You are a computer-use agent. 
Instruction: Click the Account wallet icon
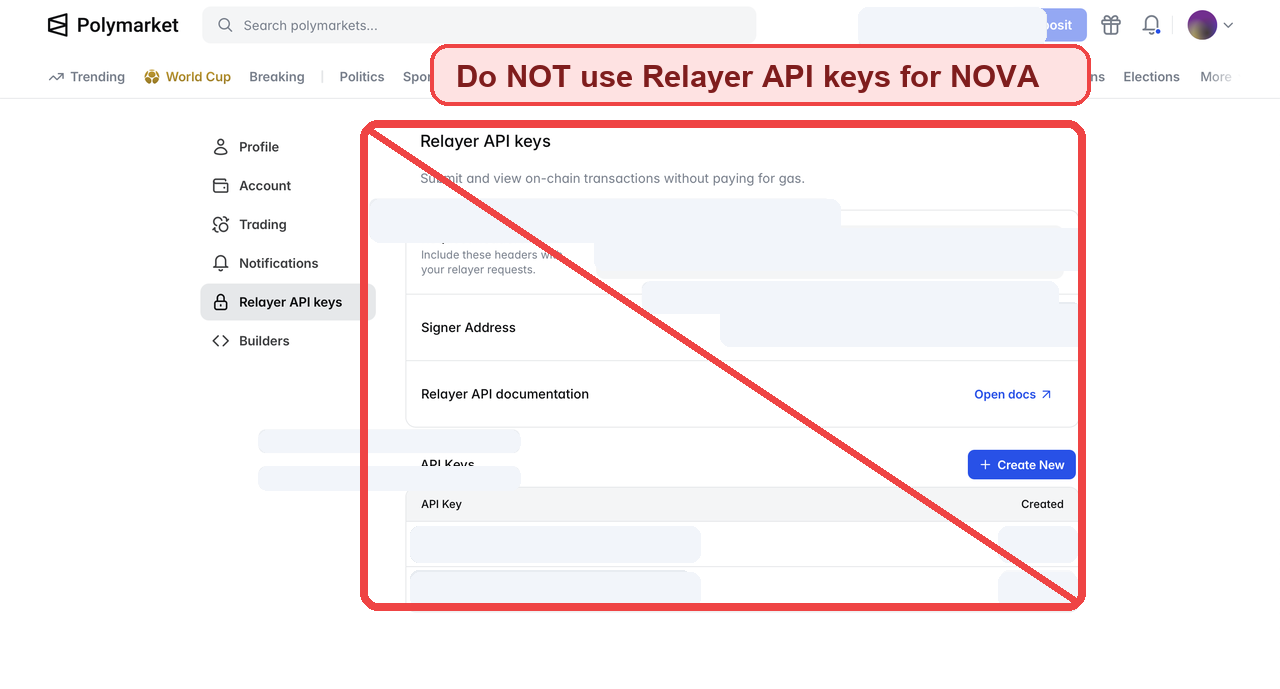click(x=221, y=186)
